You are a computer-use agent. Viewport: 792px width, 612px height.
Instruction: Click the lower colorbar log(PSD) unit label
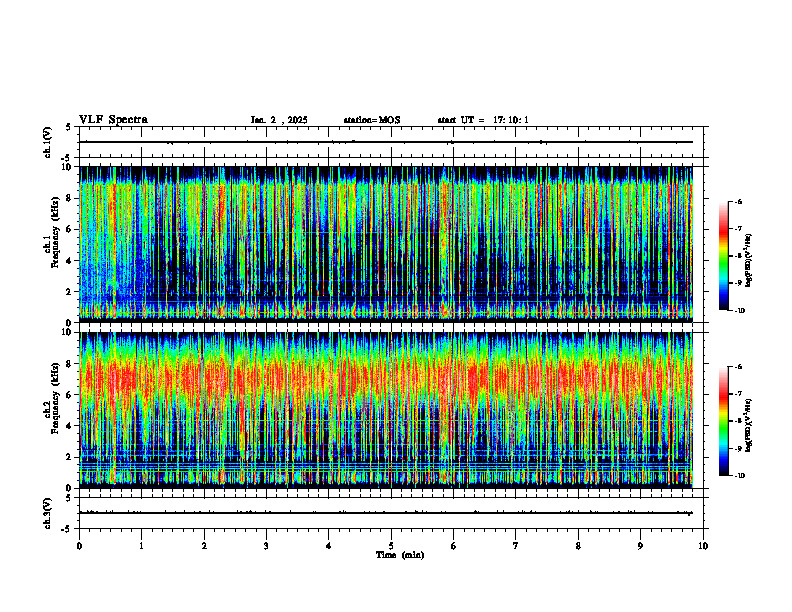click(x=749, y=425)
